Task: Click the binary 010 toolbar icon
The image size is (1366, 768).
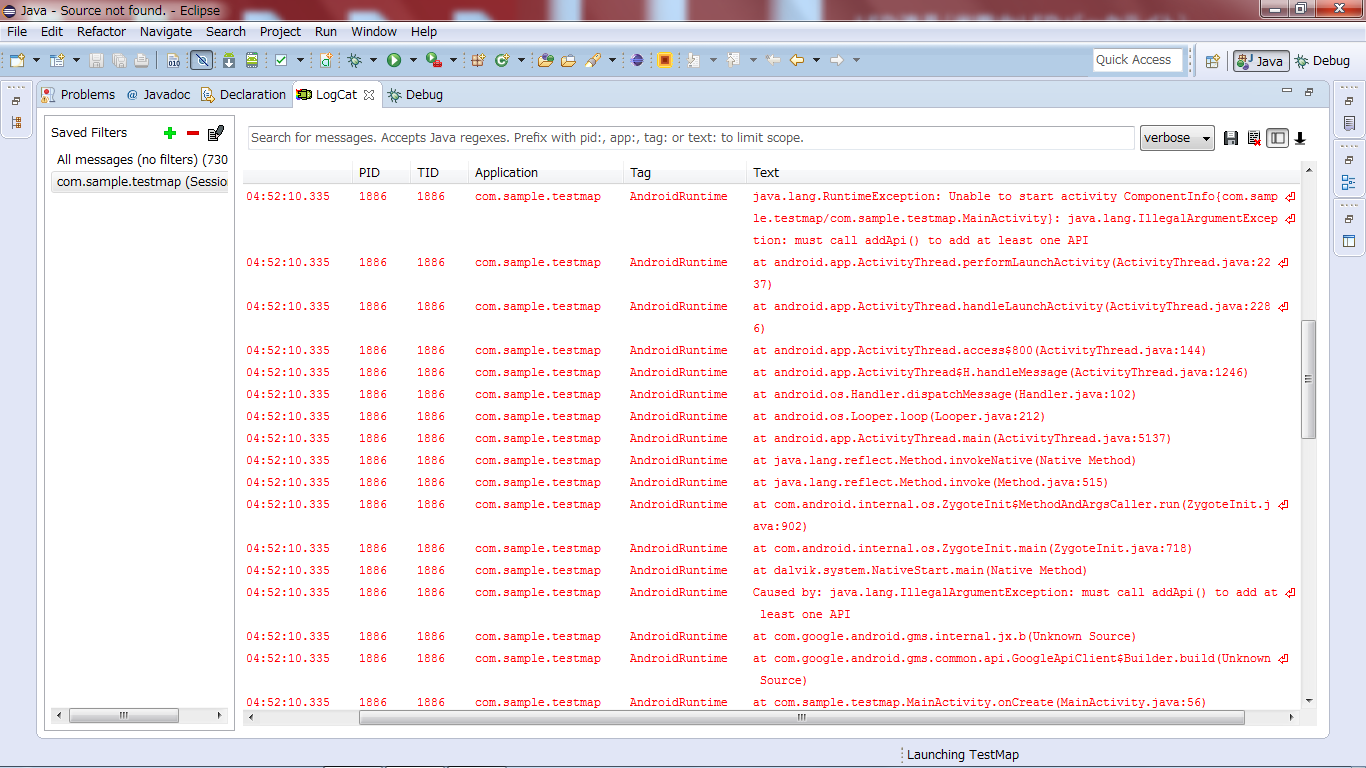Action: click(174, 60)
